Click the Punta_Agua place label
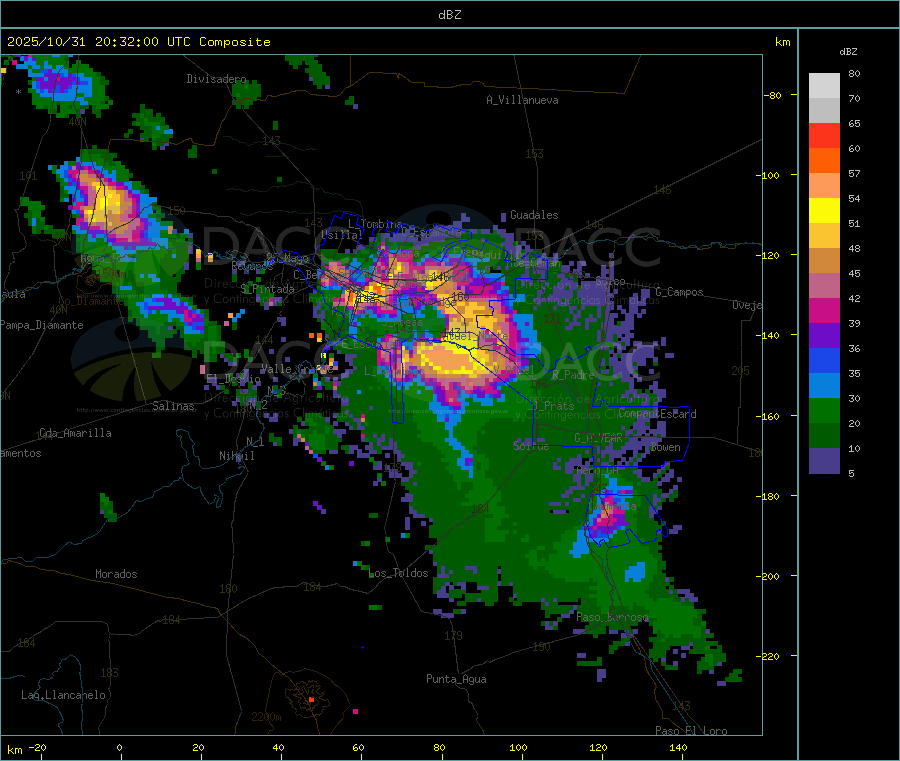 pos(456,680)
